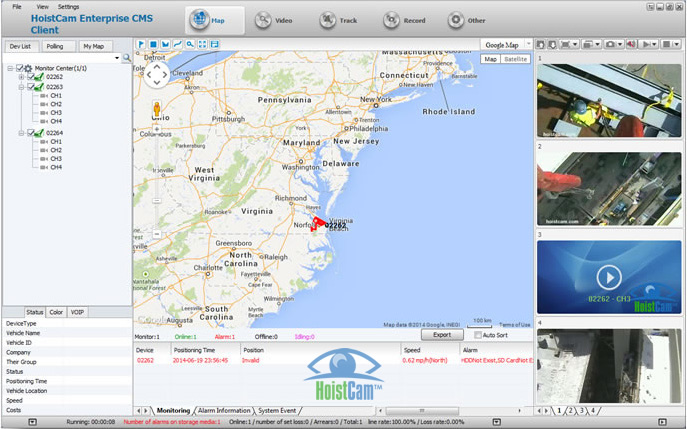This screenshot has width=687, height=429.
Task: Click the video split layout icon
Action: pyautogui.click(x=588, y=44)
